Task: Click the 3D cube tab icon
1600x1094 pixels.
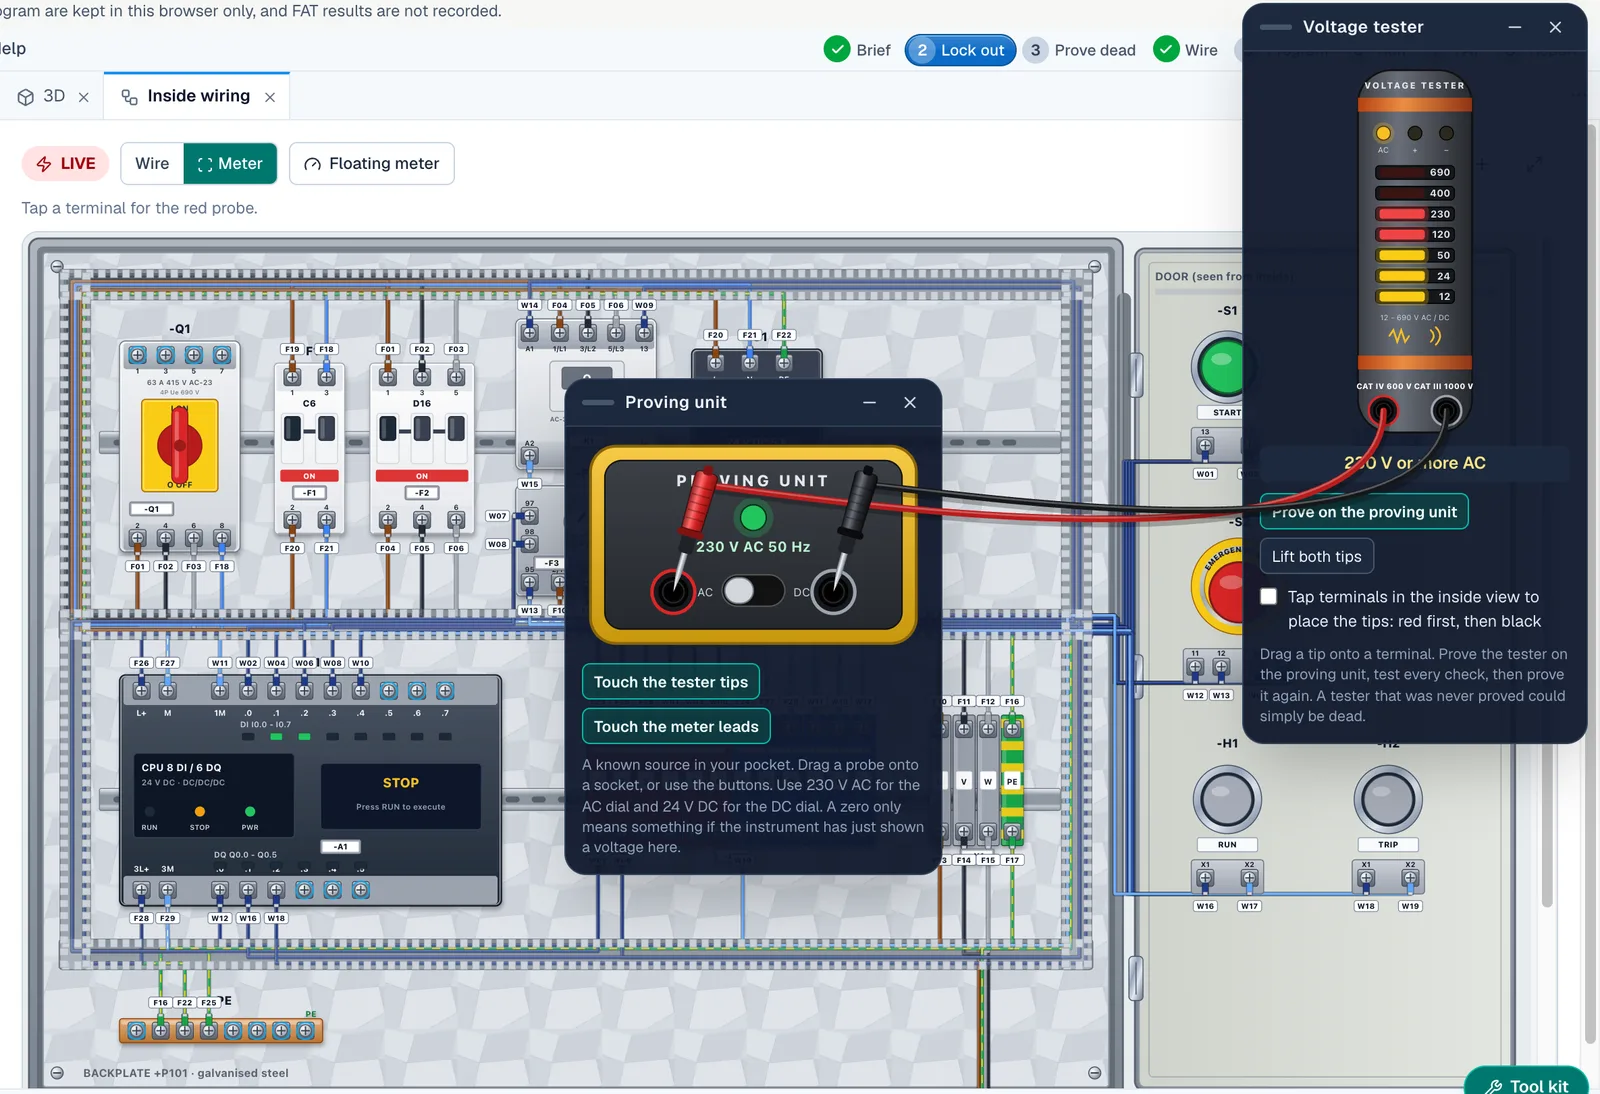Action: pos(26,97)
